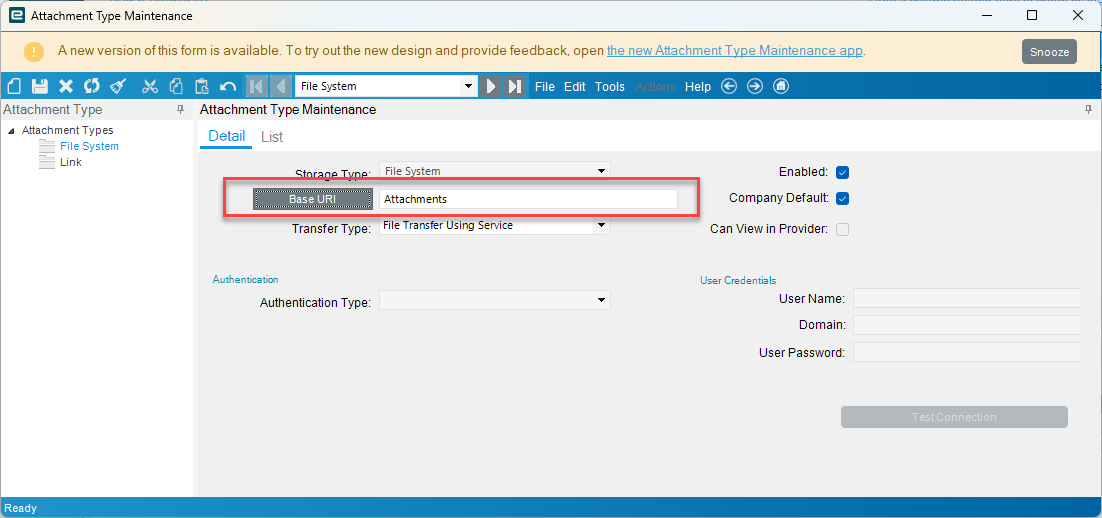This screenshot has width=1102, height=518.
Task: Open the record selector dropdown in toolbar
Action: coord(468,86)
